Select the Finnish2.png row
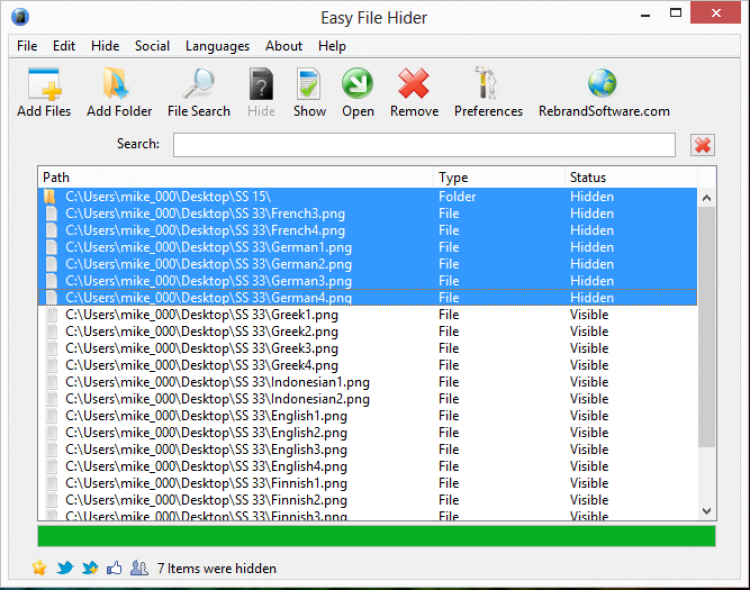 pos(367,500)
